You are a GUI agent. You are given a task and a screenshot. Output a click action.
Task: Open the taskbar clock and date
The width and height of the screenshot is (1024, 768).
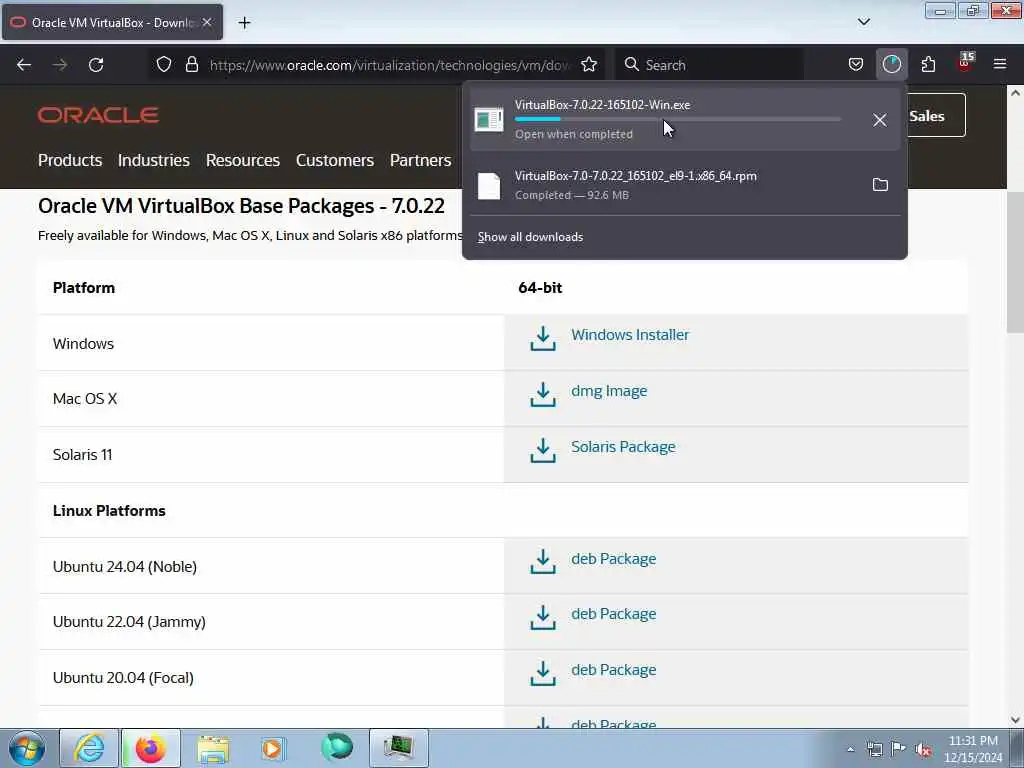(973, 749)
